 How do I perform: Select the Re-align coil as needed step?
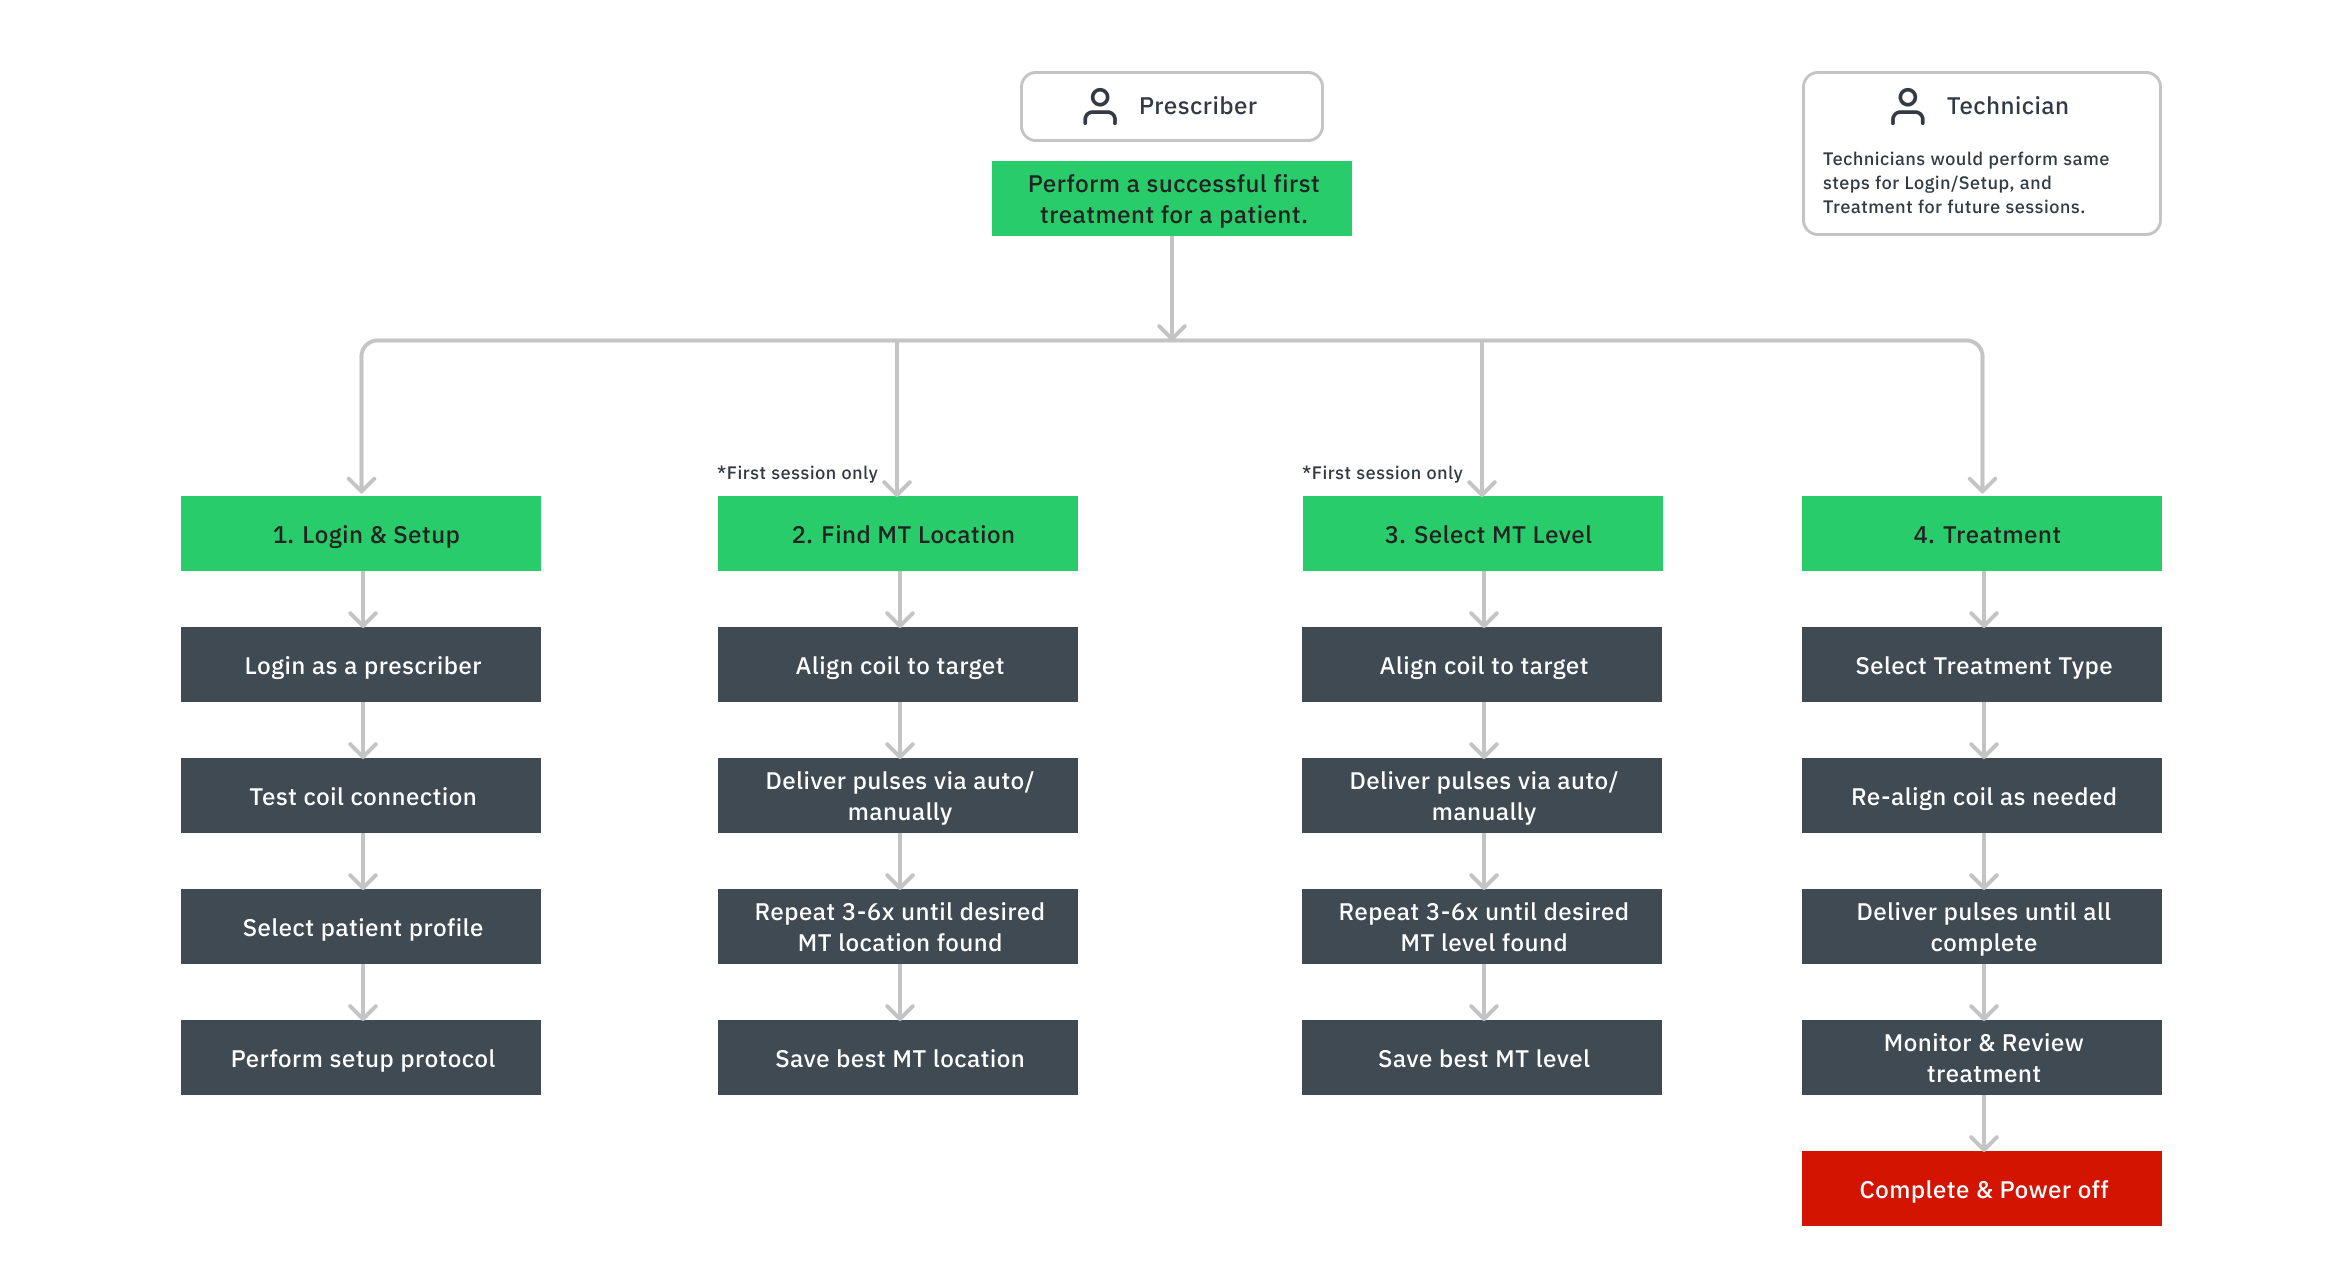pyautogui.click(x=1981, y=796)
